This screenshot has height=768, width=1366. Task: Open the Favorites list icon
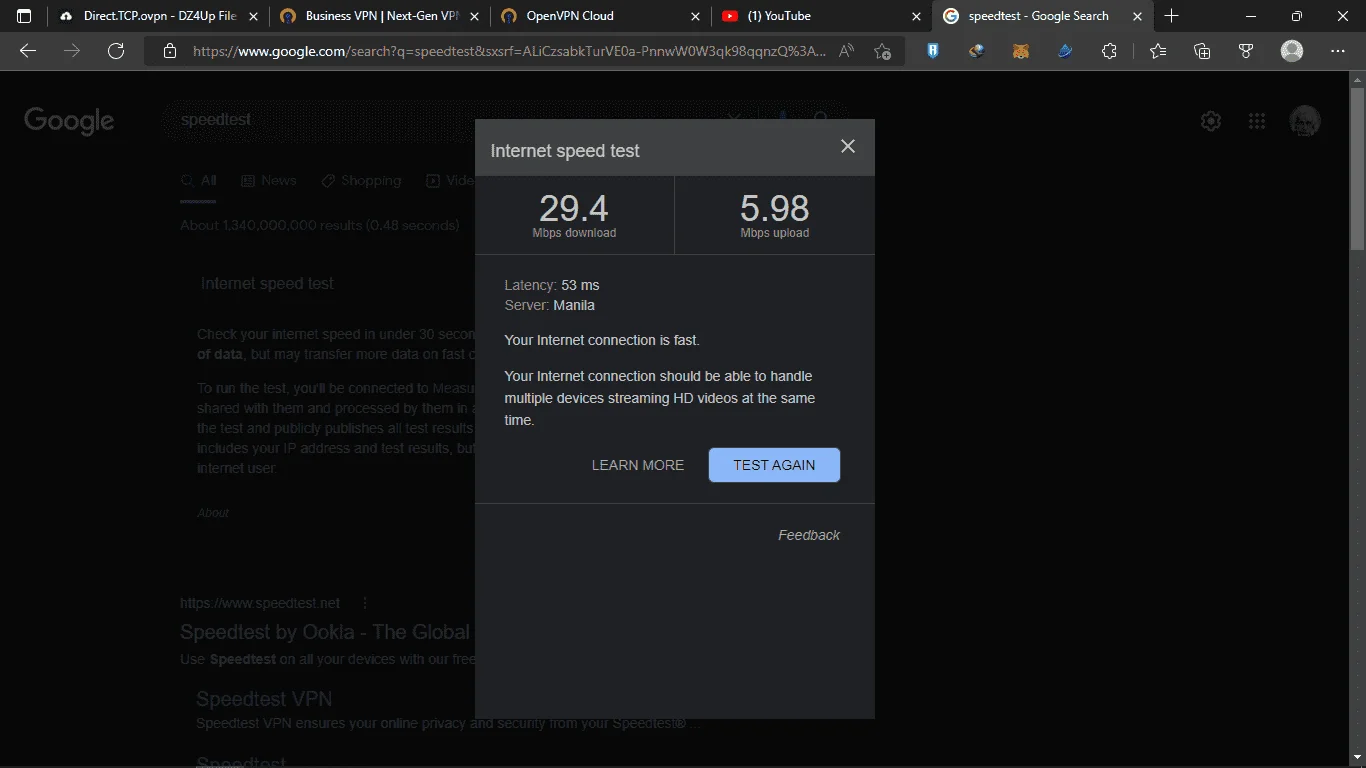pos(1158,51)
